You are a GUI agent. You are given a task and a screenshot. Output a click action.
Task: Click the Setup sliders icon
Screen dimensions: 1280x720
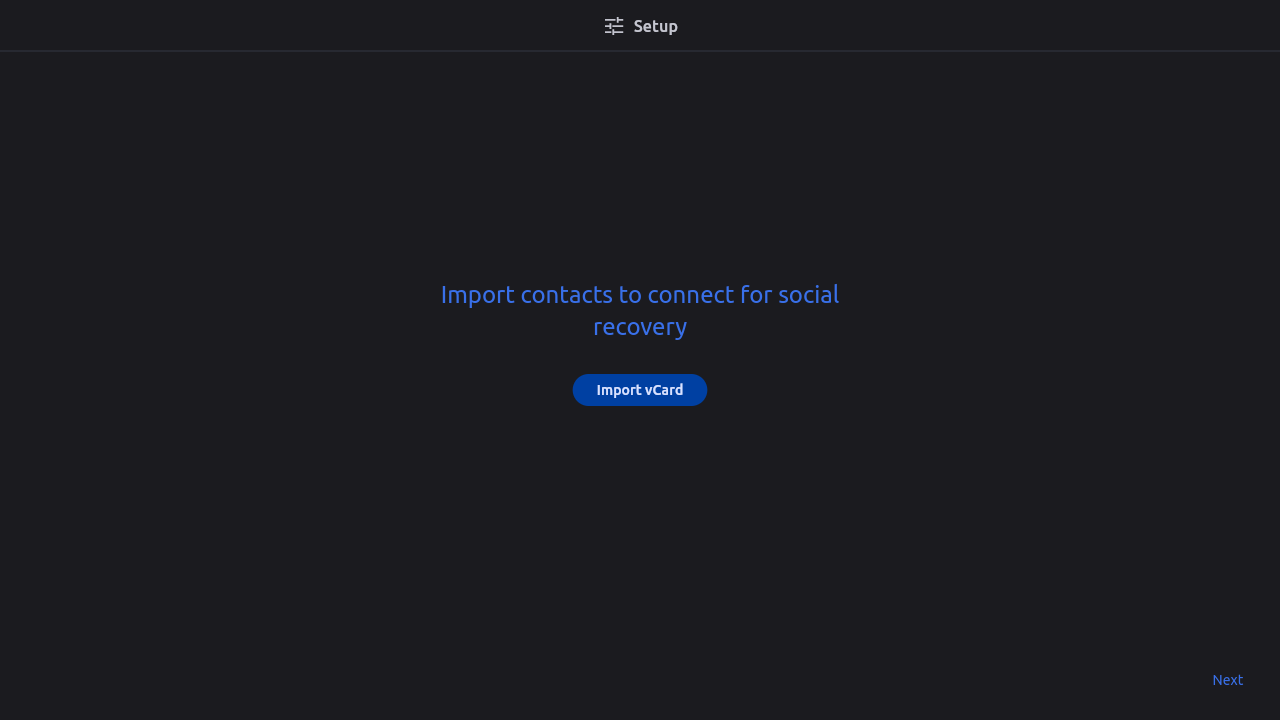pos(614,26)
